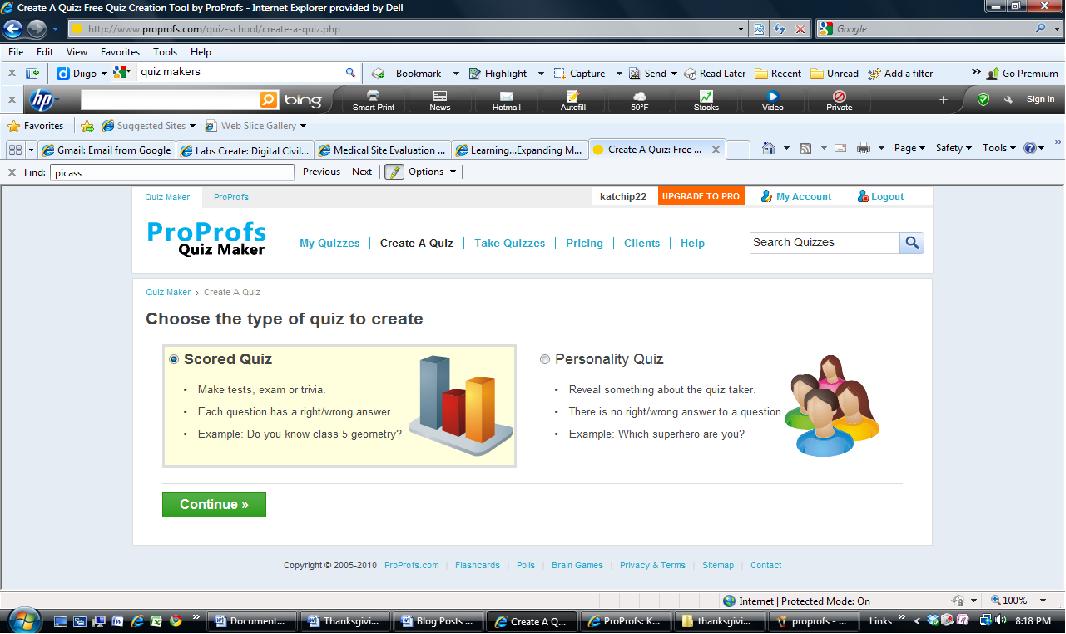Open the Smart Print tool
The height and width of the screenshot is (634, 1066).
[374, 100]
